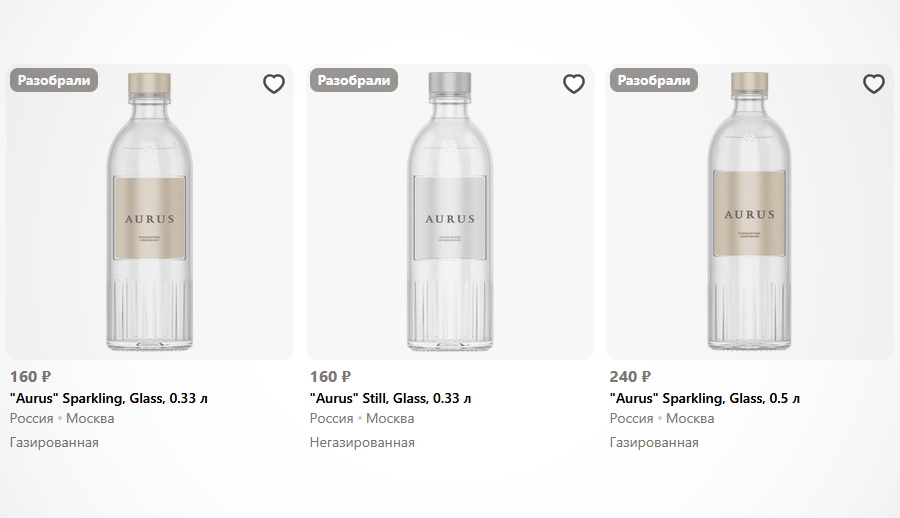
Task: Favorite the Aurus Sparkling 0.33 л heart
Action: click(274, 84)
